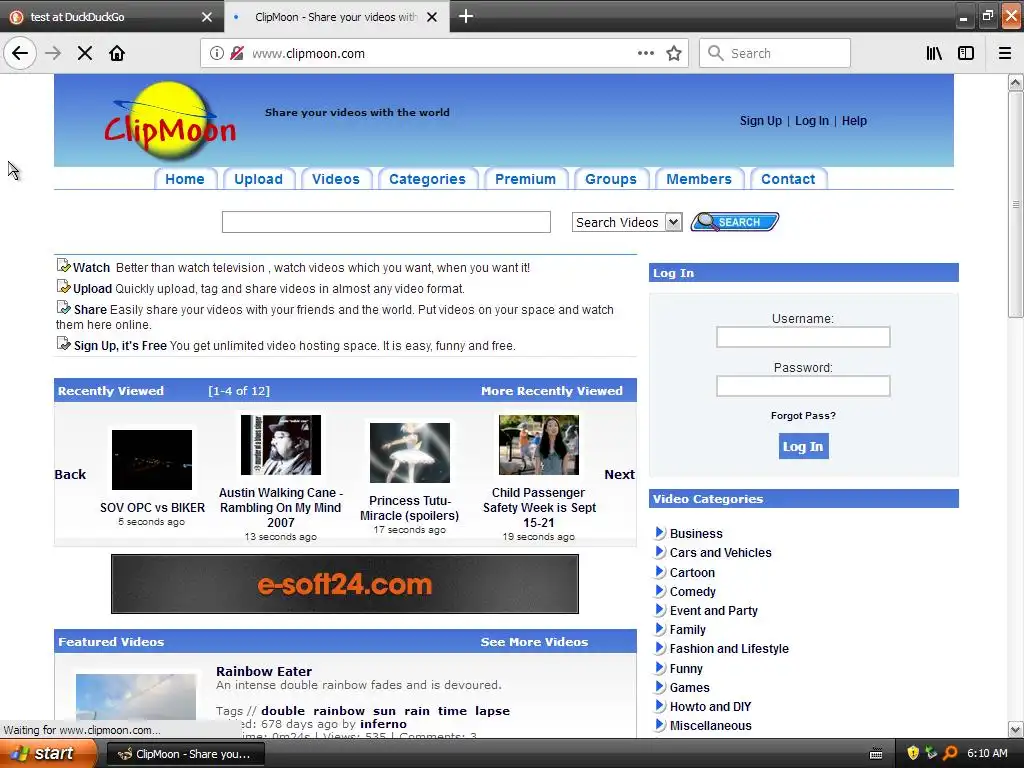Click the tracking protection shield icon
The image size is (1024, 768).
(x=237, y=53)
